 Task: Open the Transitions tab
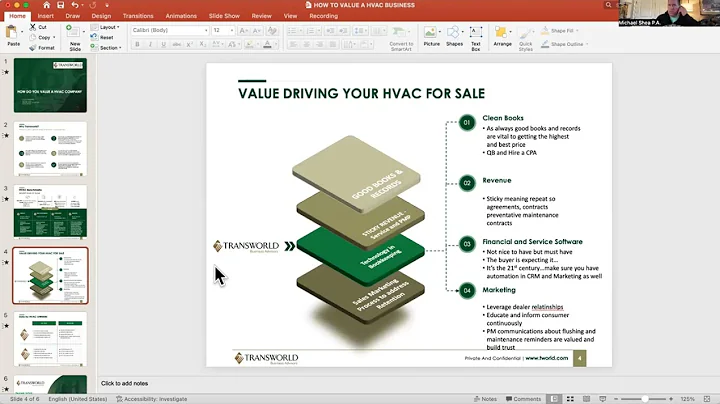pos(138,16)
